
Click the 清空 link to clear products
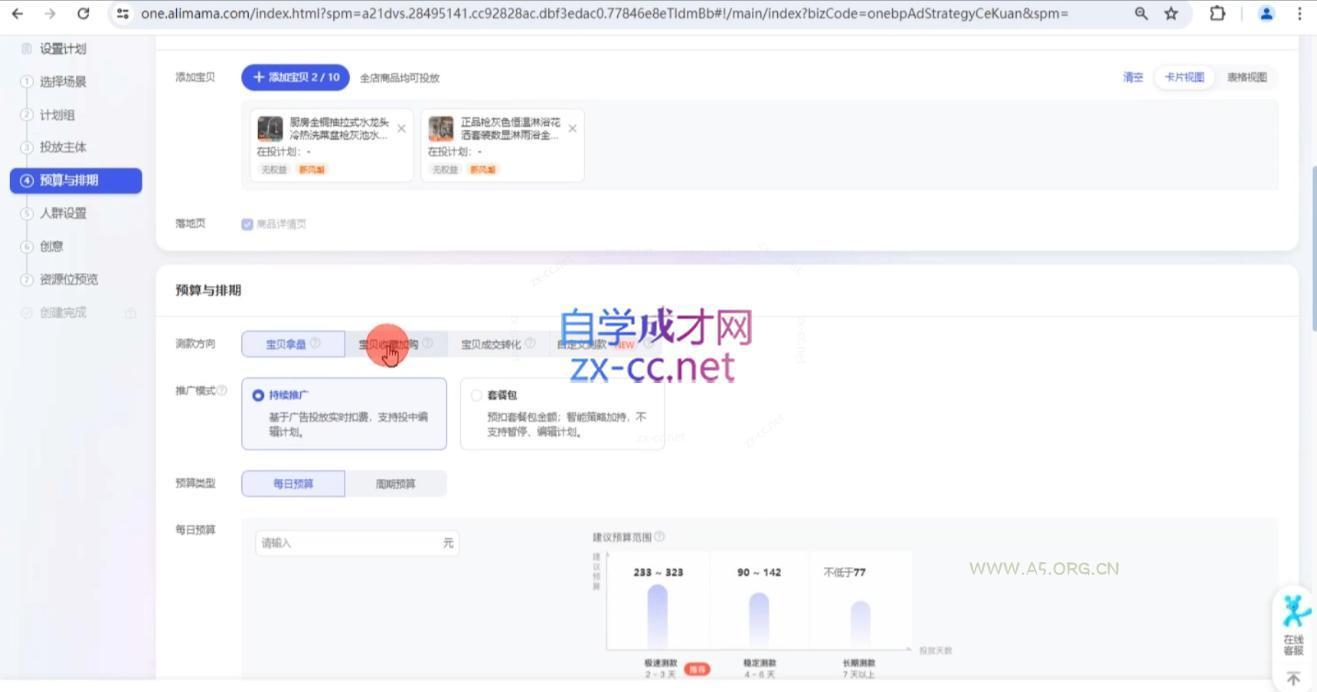tap(1132, 76)
